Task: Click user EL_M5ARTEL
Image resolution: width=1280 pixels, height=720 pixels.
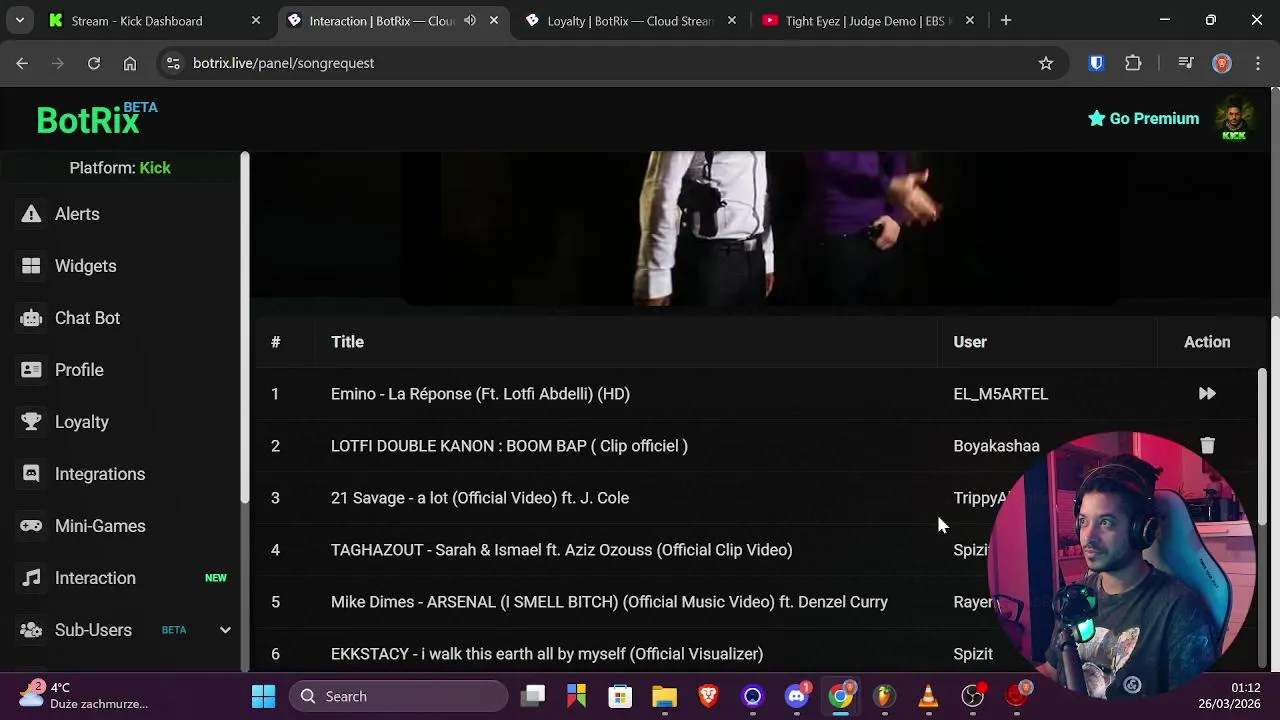Action: click(x=1001, y=394)
